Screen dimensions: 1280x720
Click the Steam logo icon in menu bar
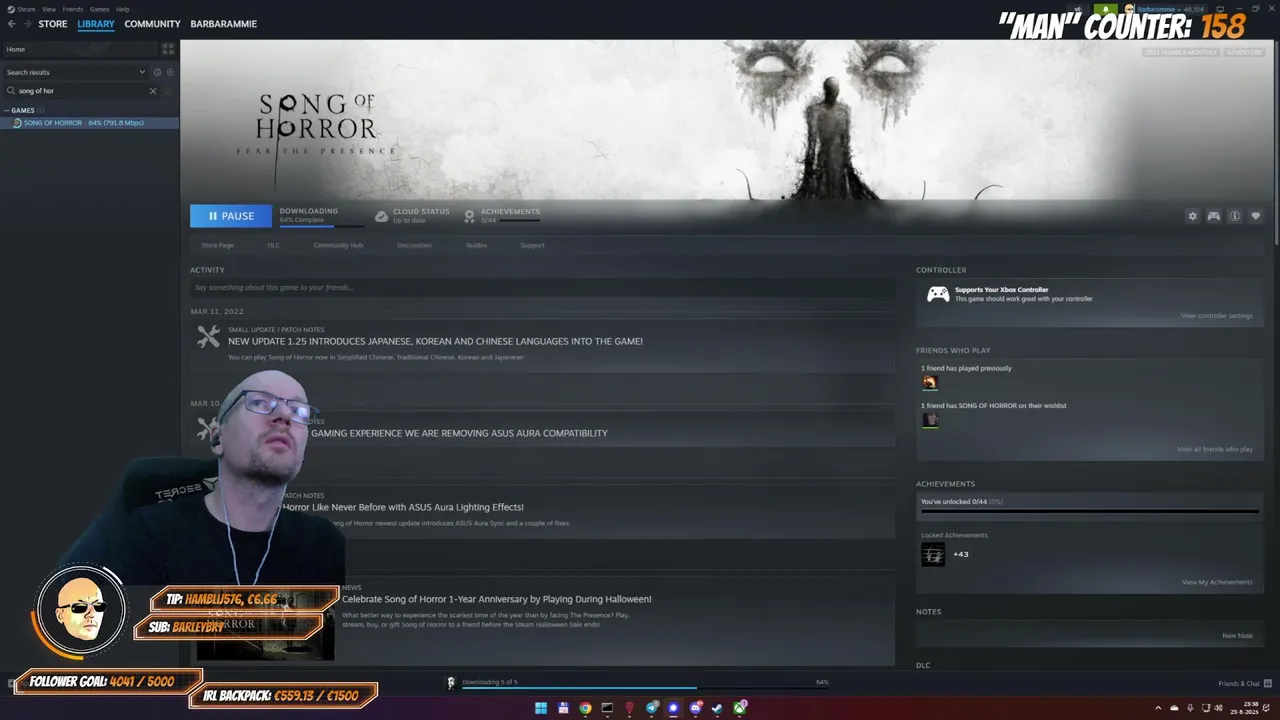point(11,9)
